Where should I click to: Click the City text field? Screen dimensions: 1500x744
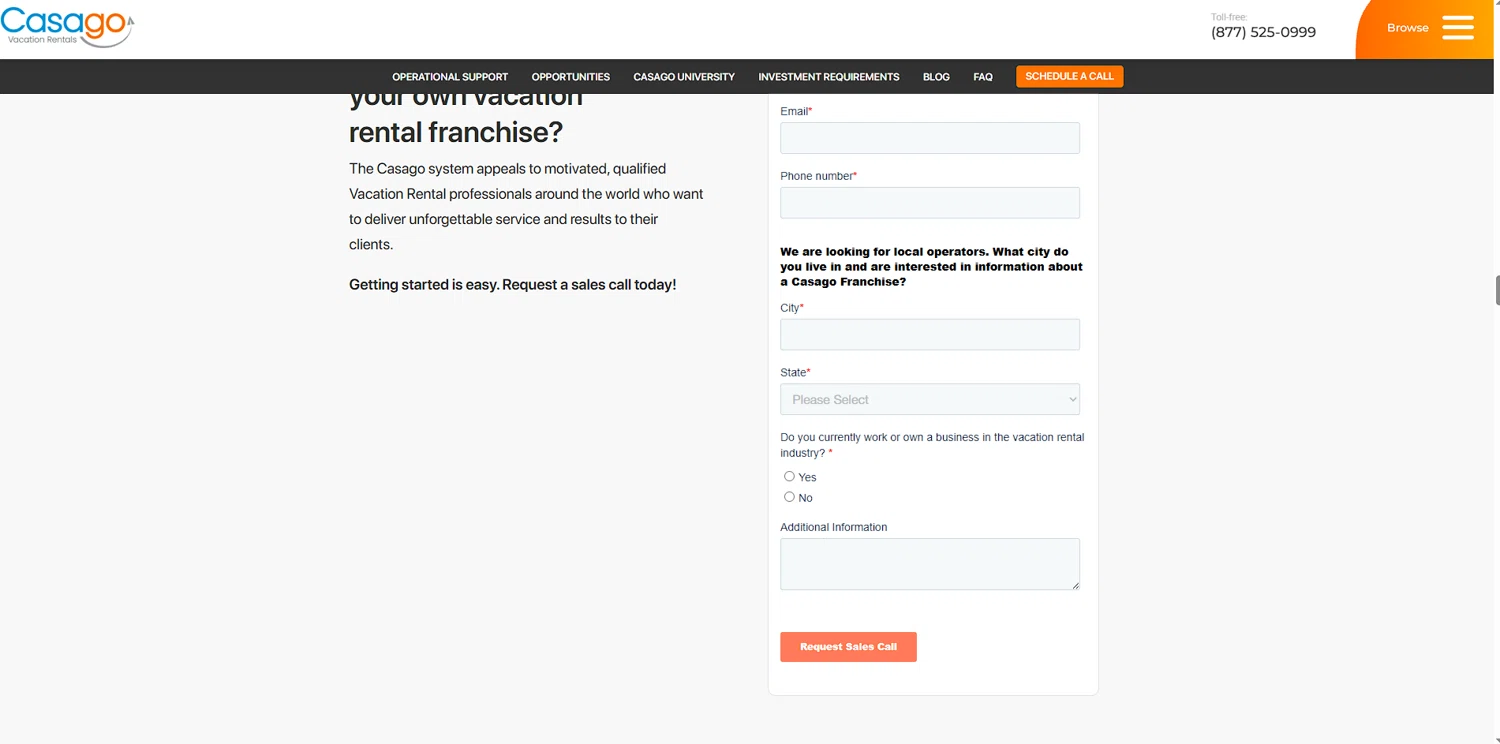pyautogui.click(x=929, y=334)
